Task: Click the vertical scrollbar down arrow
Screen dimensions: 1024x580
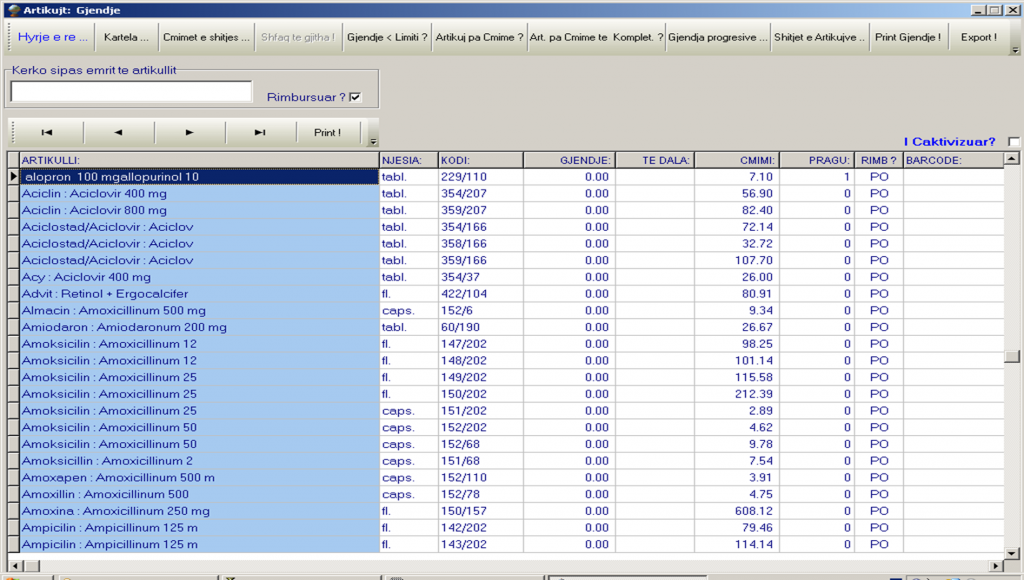Action: click(x=1012, y=553)
